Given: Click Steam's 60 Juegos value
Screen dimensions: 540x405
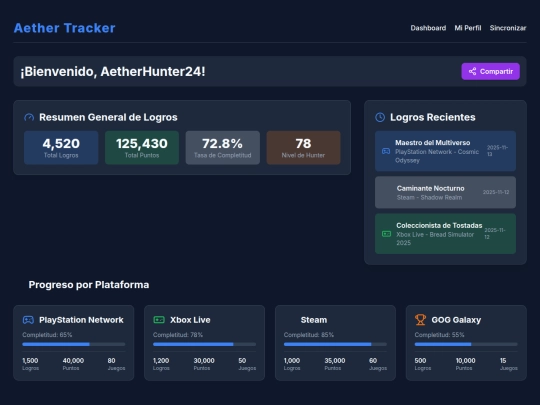Looking at the screenshot, I should [x=373, y=361].
